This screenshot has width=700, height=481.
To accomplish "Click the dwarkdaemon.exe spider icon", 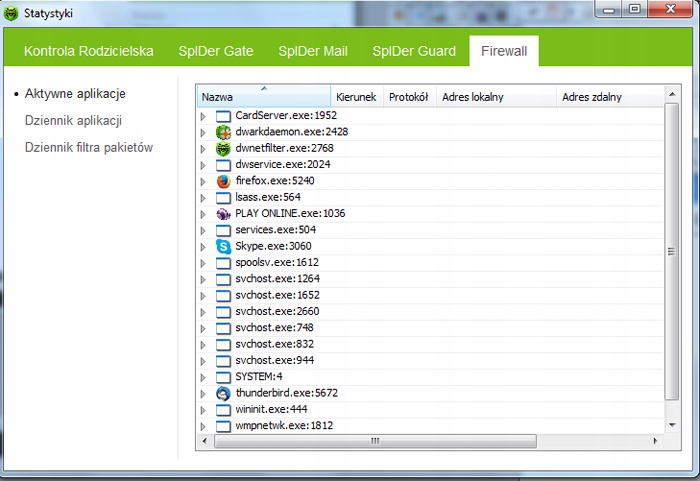I will pos(223,132).
